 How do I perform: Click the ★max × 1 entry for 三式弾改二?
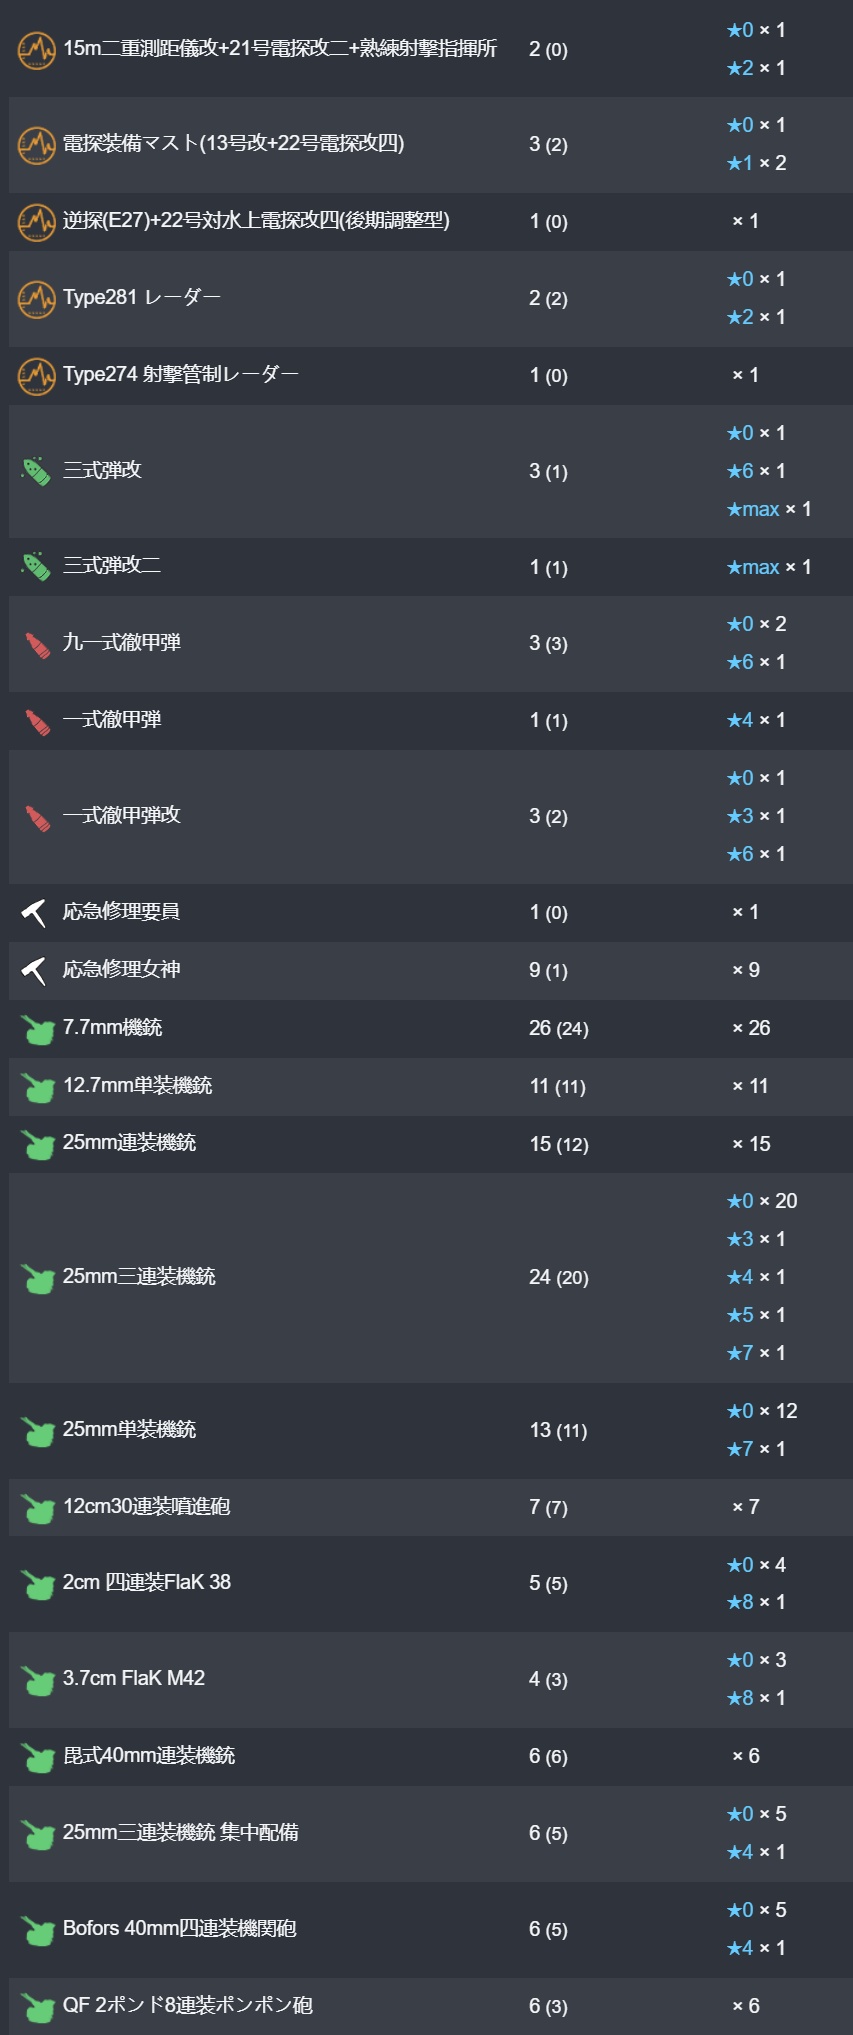point(769,567)
